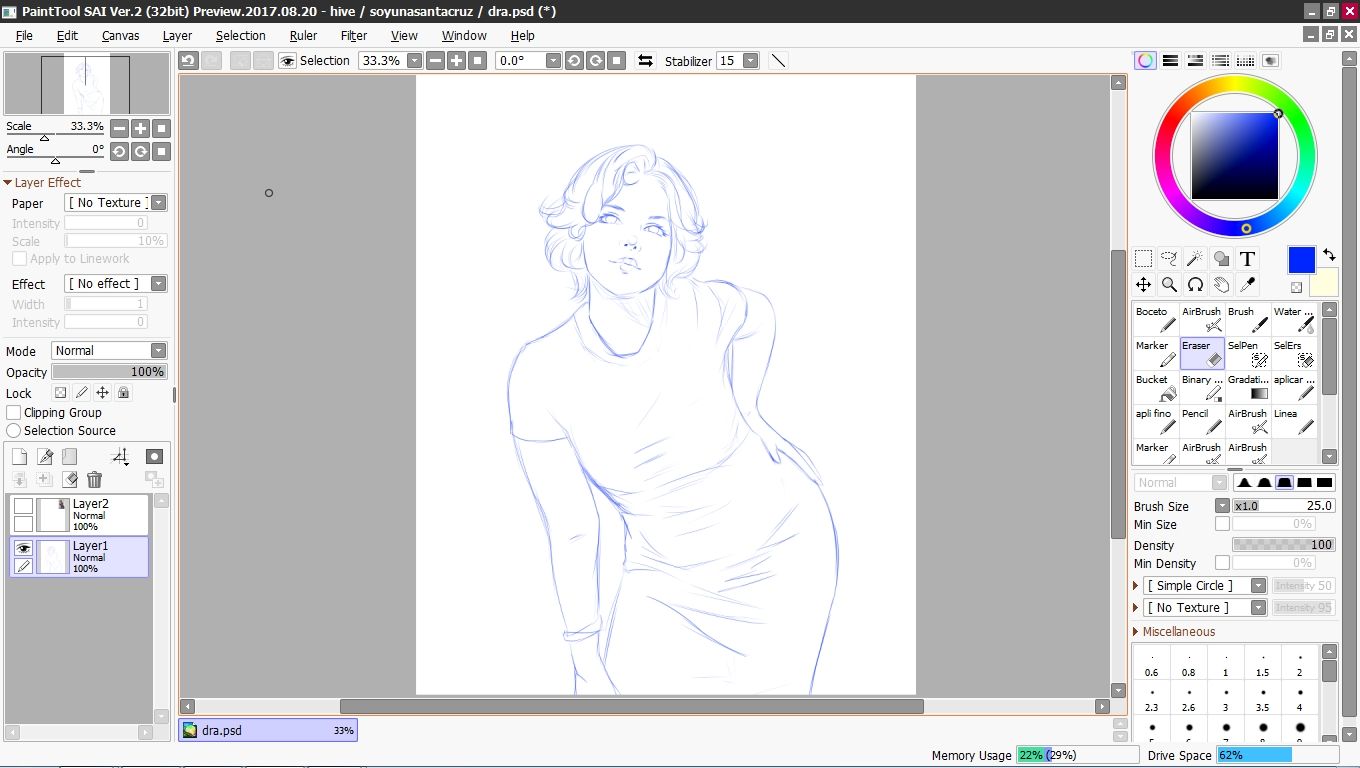Toggle the RGB slider panel

1170,61
